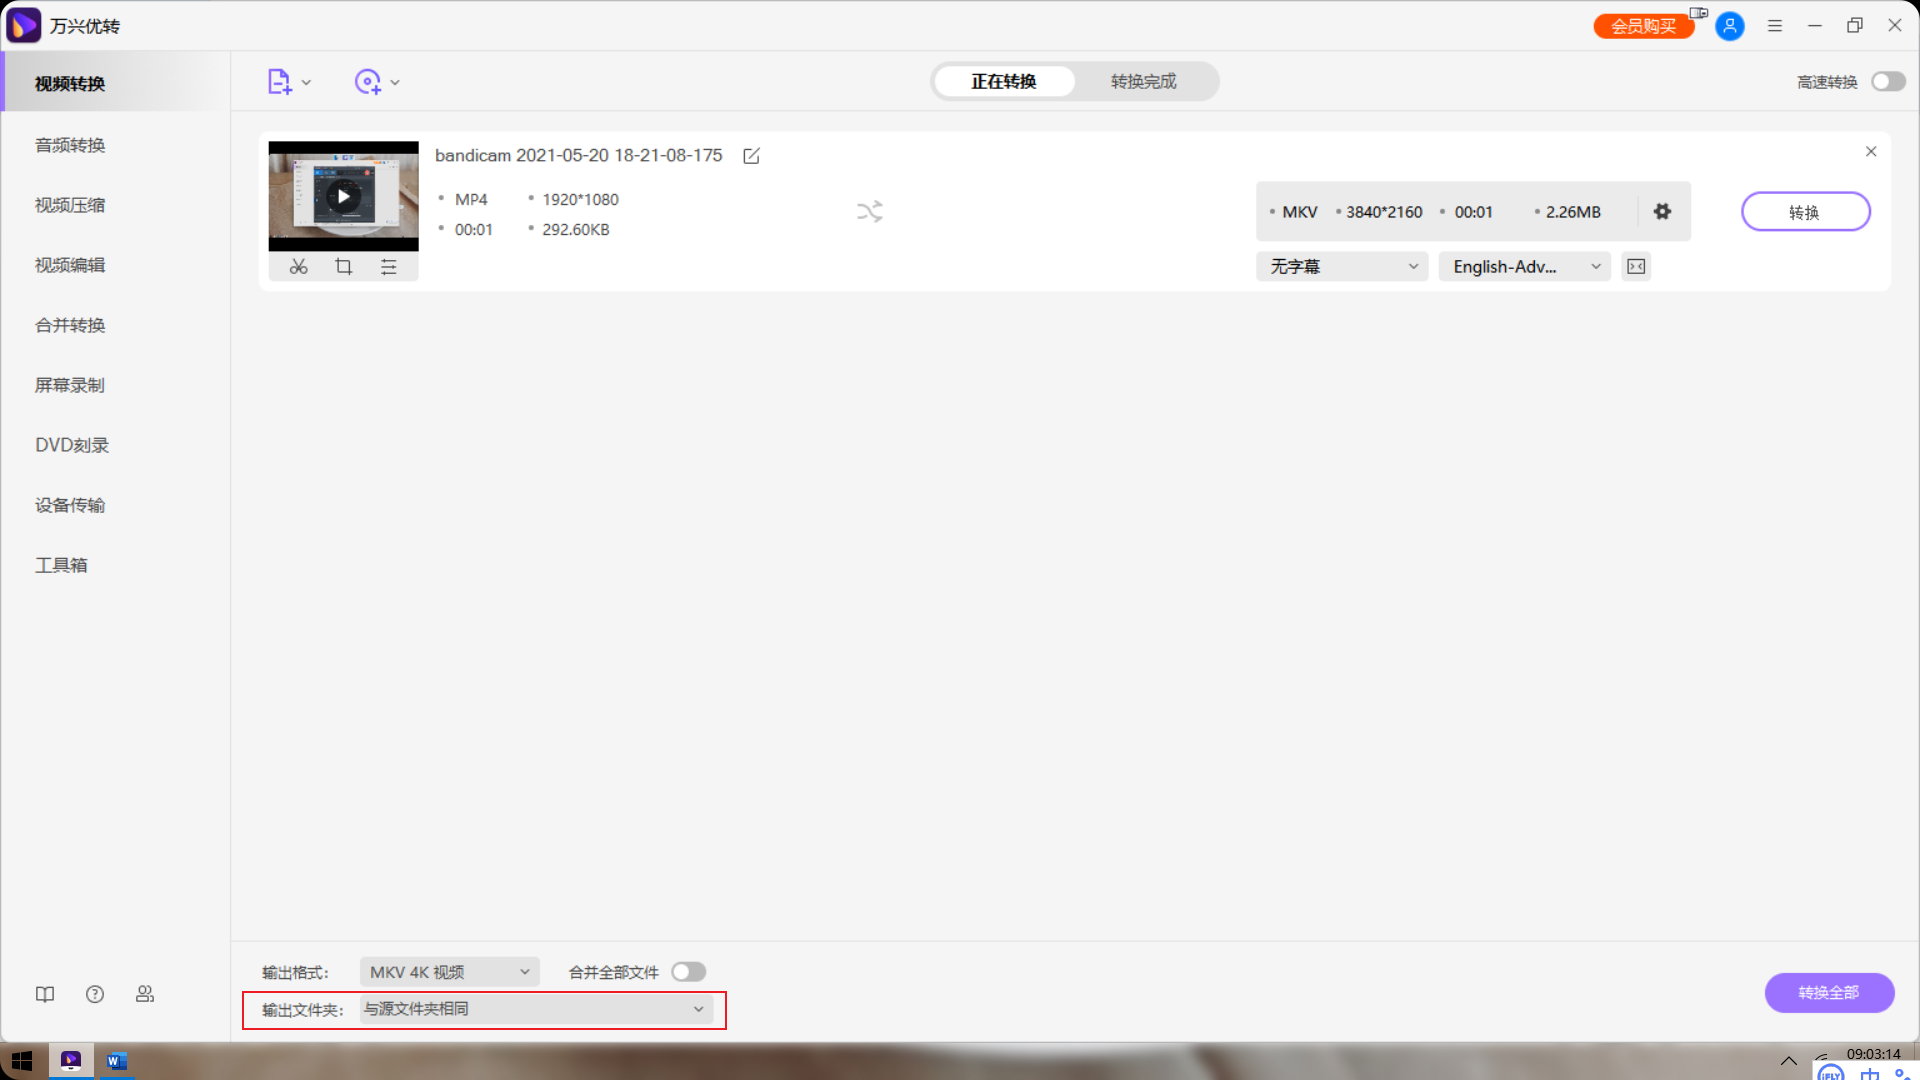Image resolution: width=1920 pixels, height=1080 pixels.
Task: Click the load DVD disc icon
Action: [x=368, y=82]
